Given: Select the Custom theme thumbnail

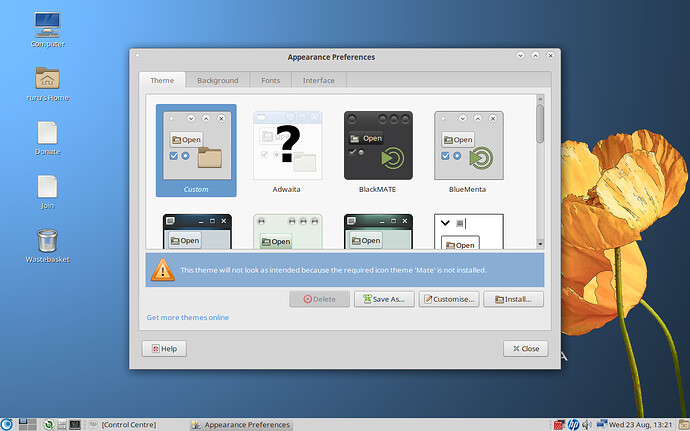Looking at the screenshot, I should pyautogui.click(x=196, y=150).
